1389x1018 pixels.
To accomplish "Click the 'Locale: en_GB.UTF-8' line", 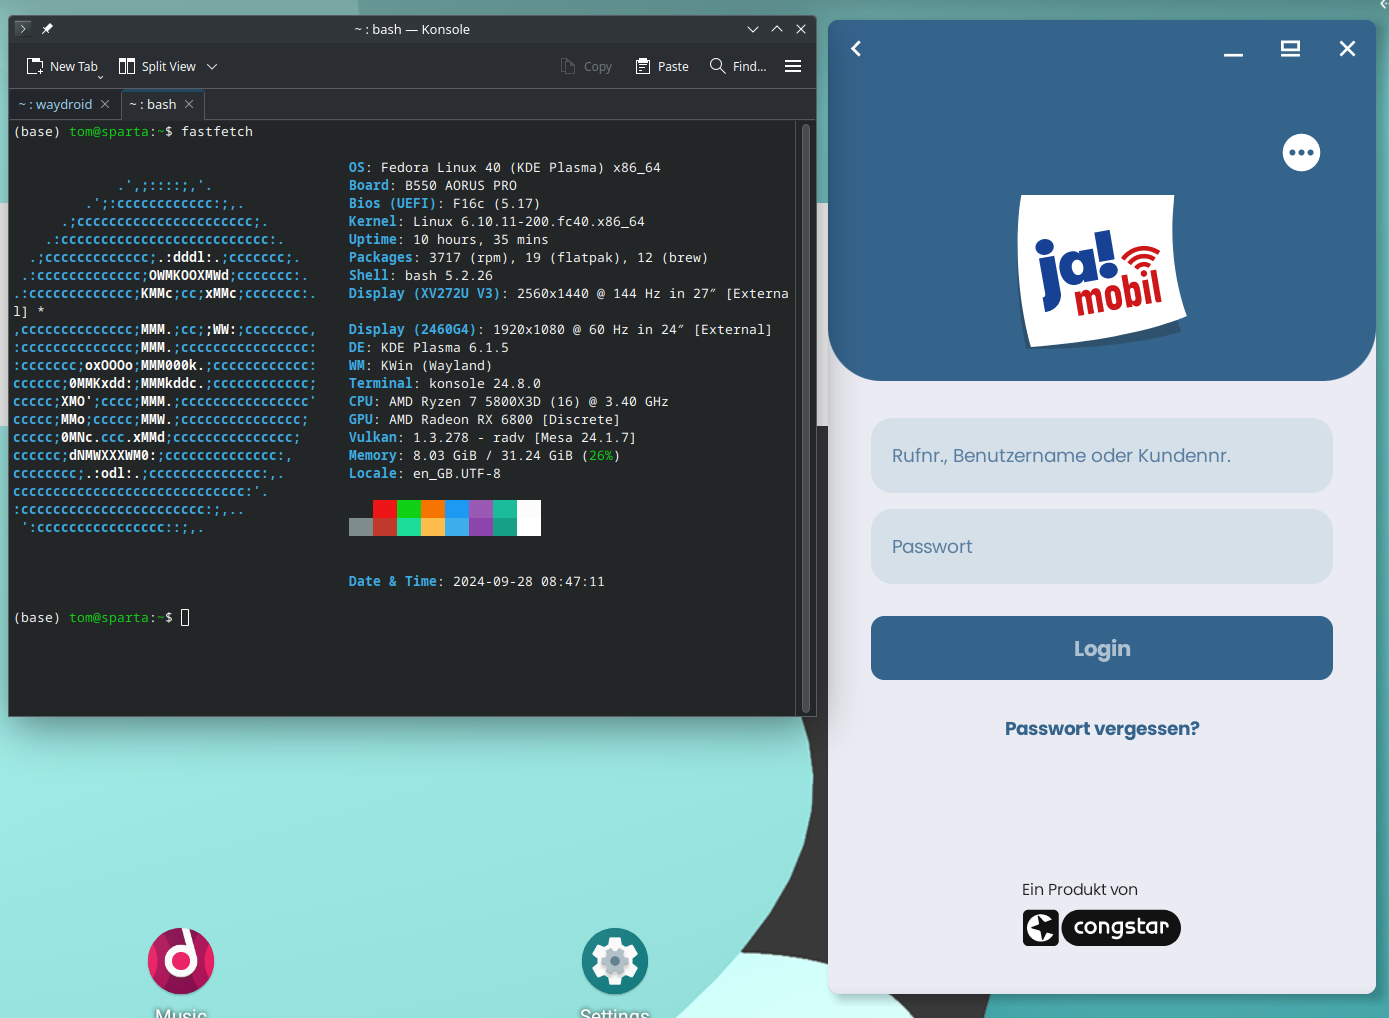I will pyautogui.click(x=424, y=474).
